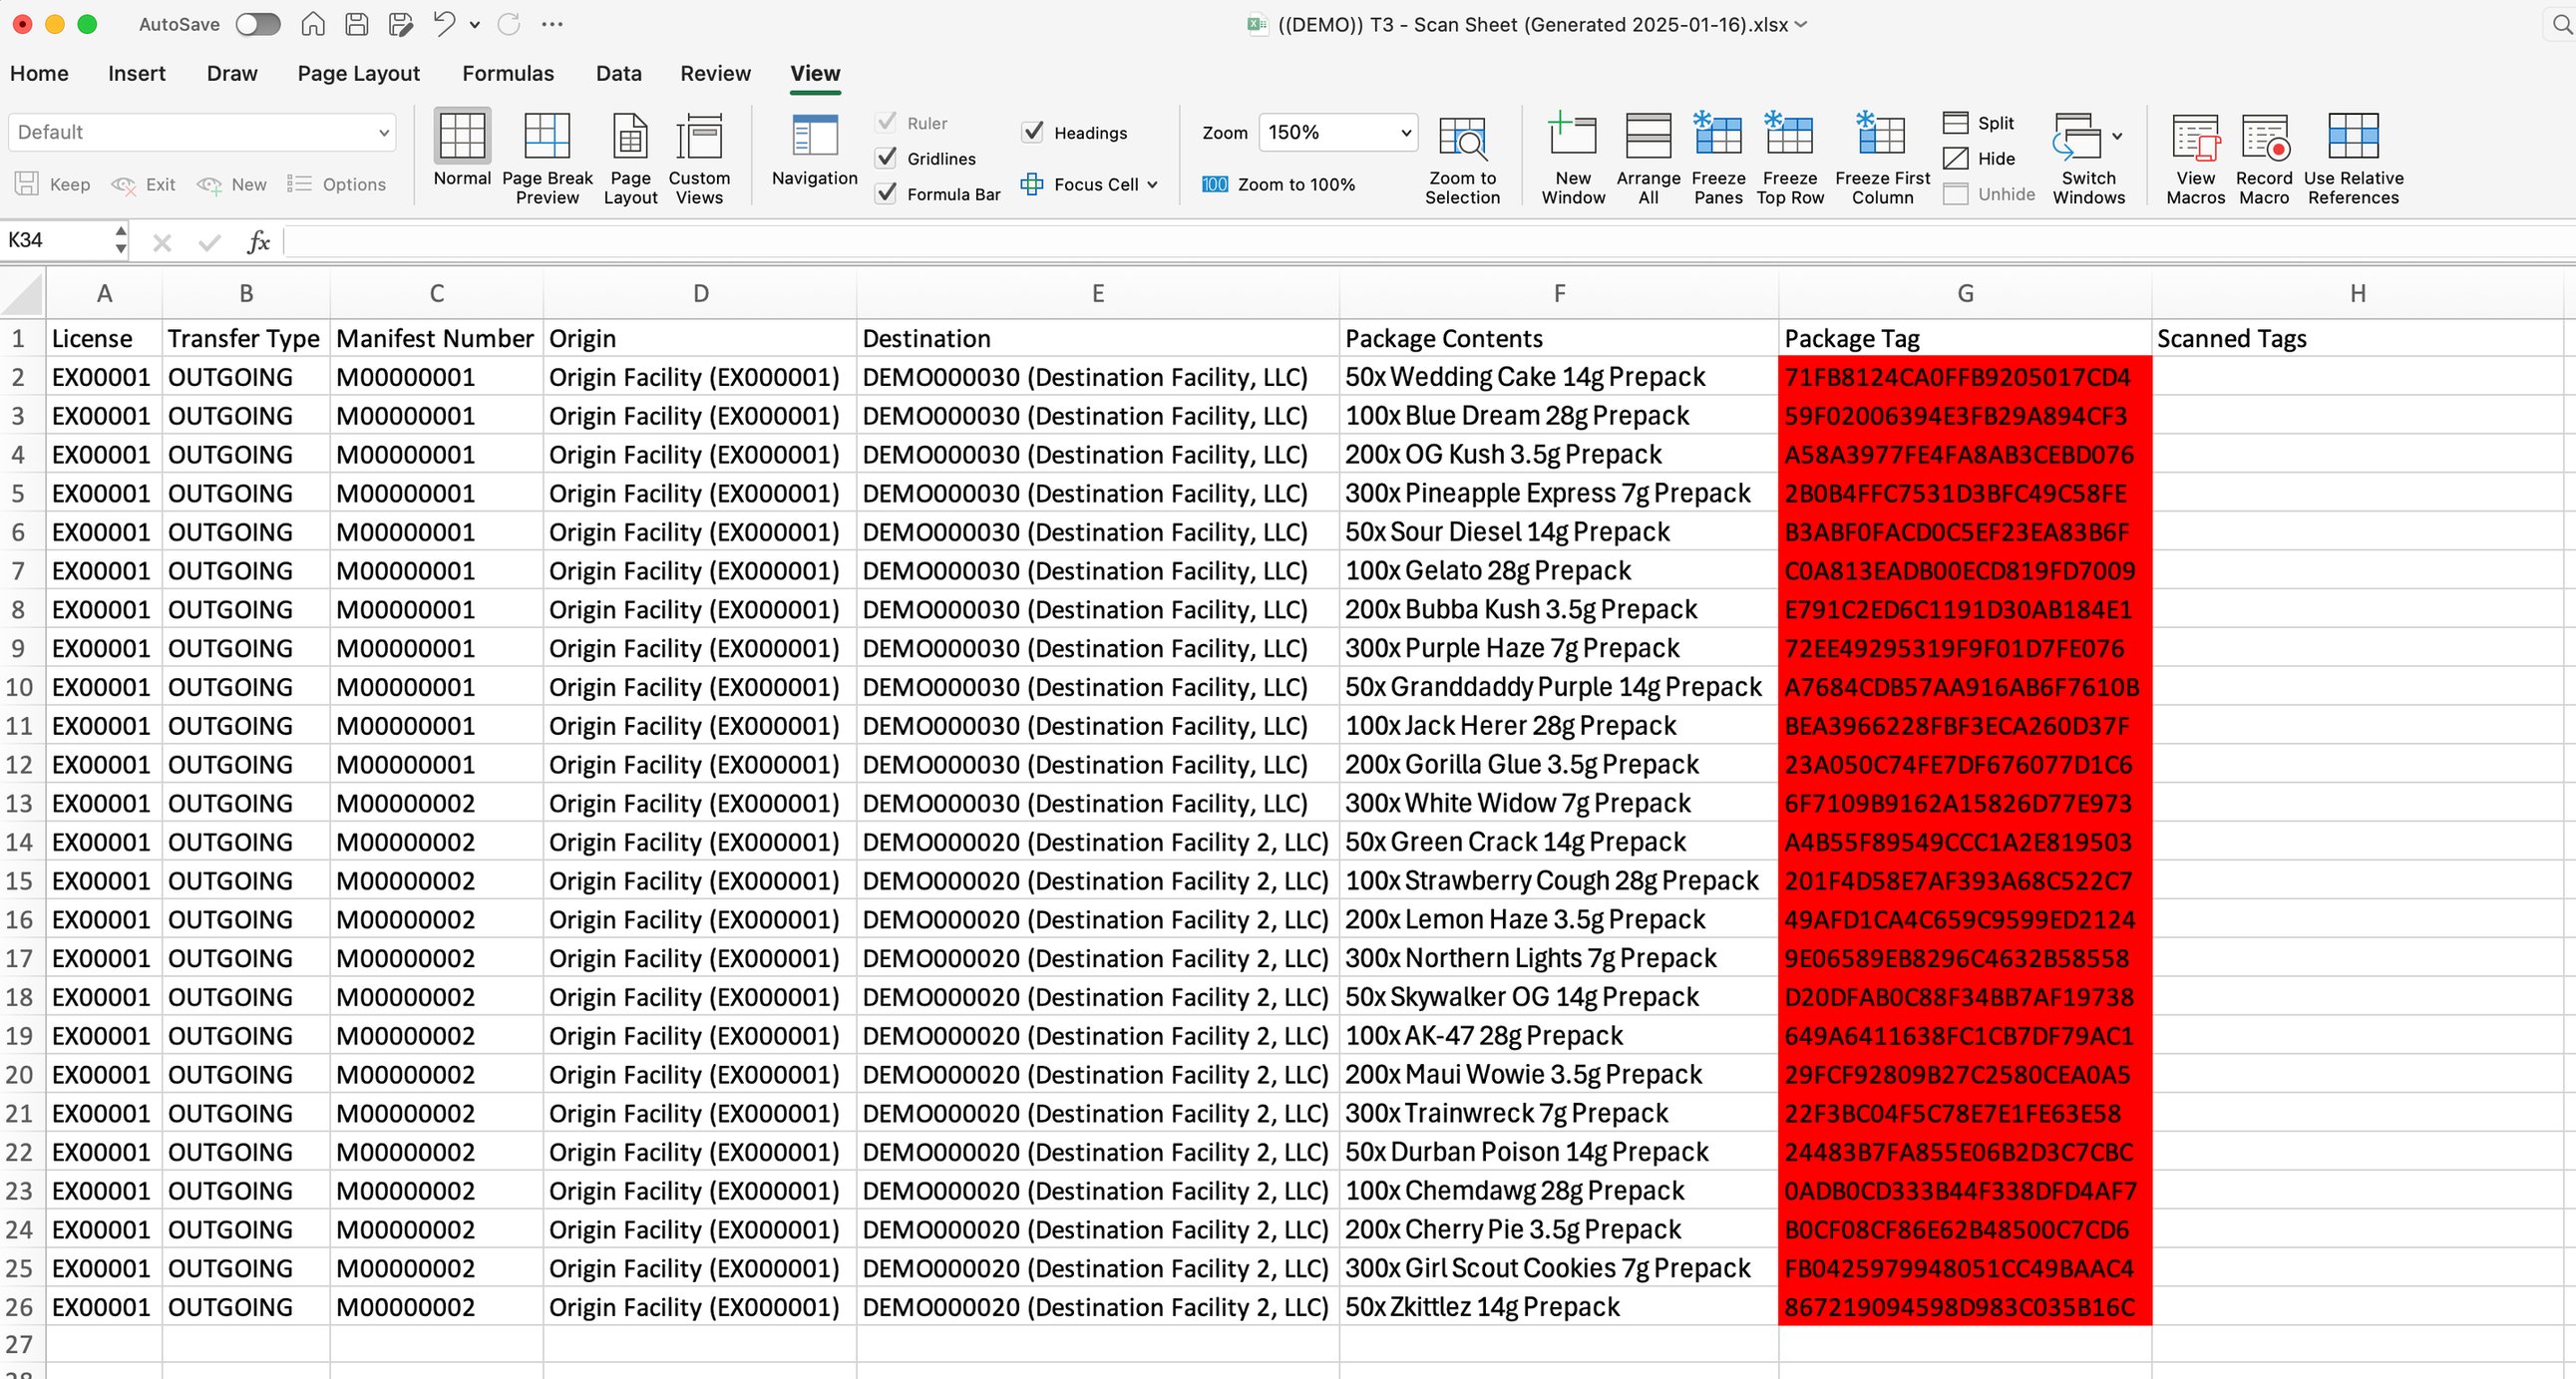The height and width of the screenshot is (1379, 2576).
Task: Toggle the Headings checkbox
Action: click(x=1033, y=132)
